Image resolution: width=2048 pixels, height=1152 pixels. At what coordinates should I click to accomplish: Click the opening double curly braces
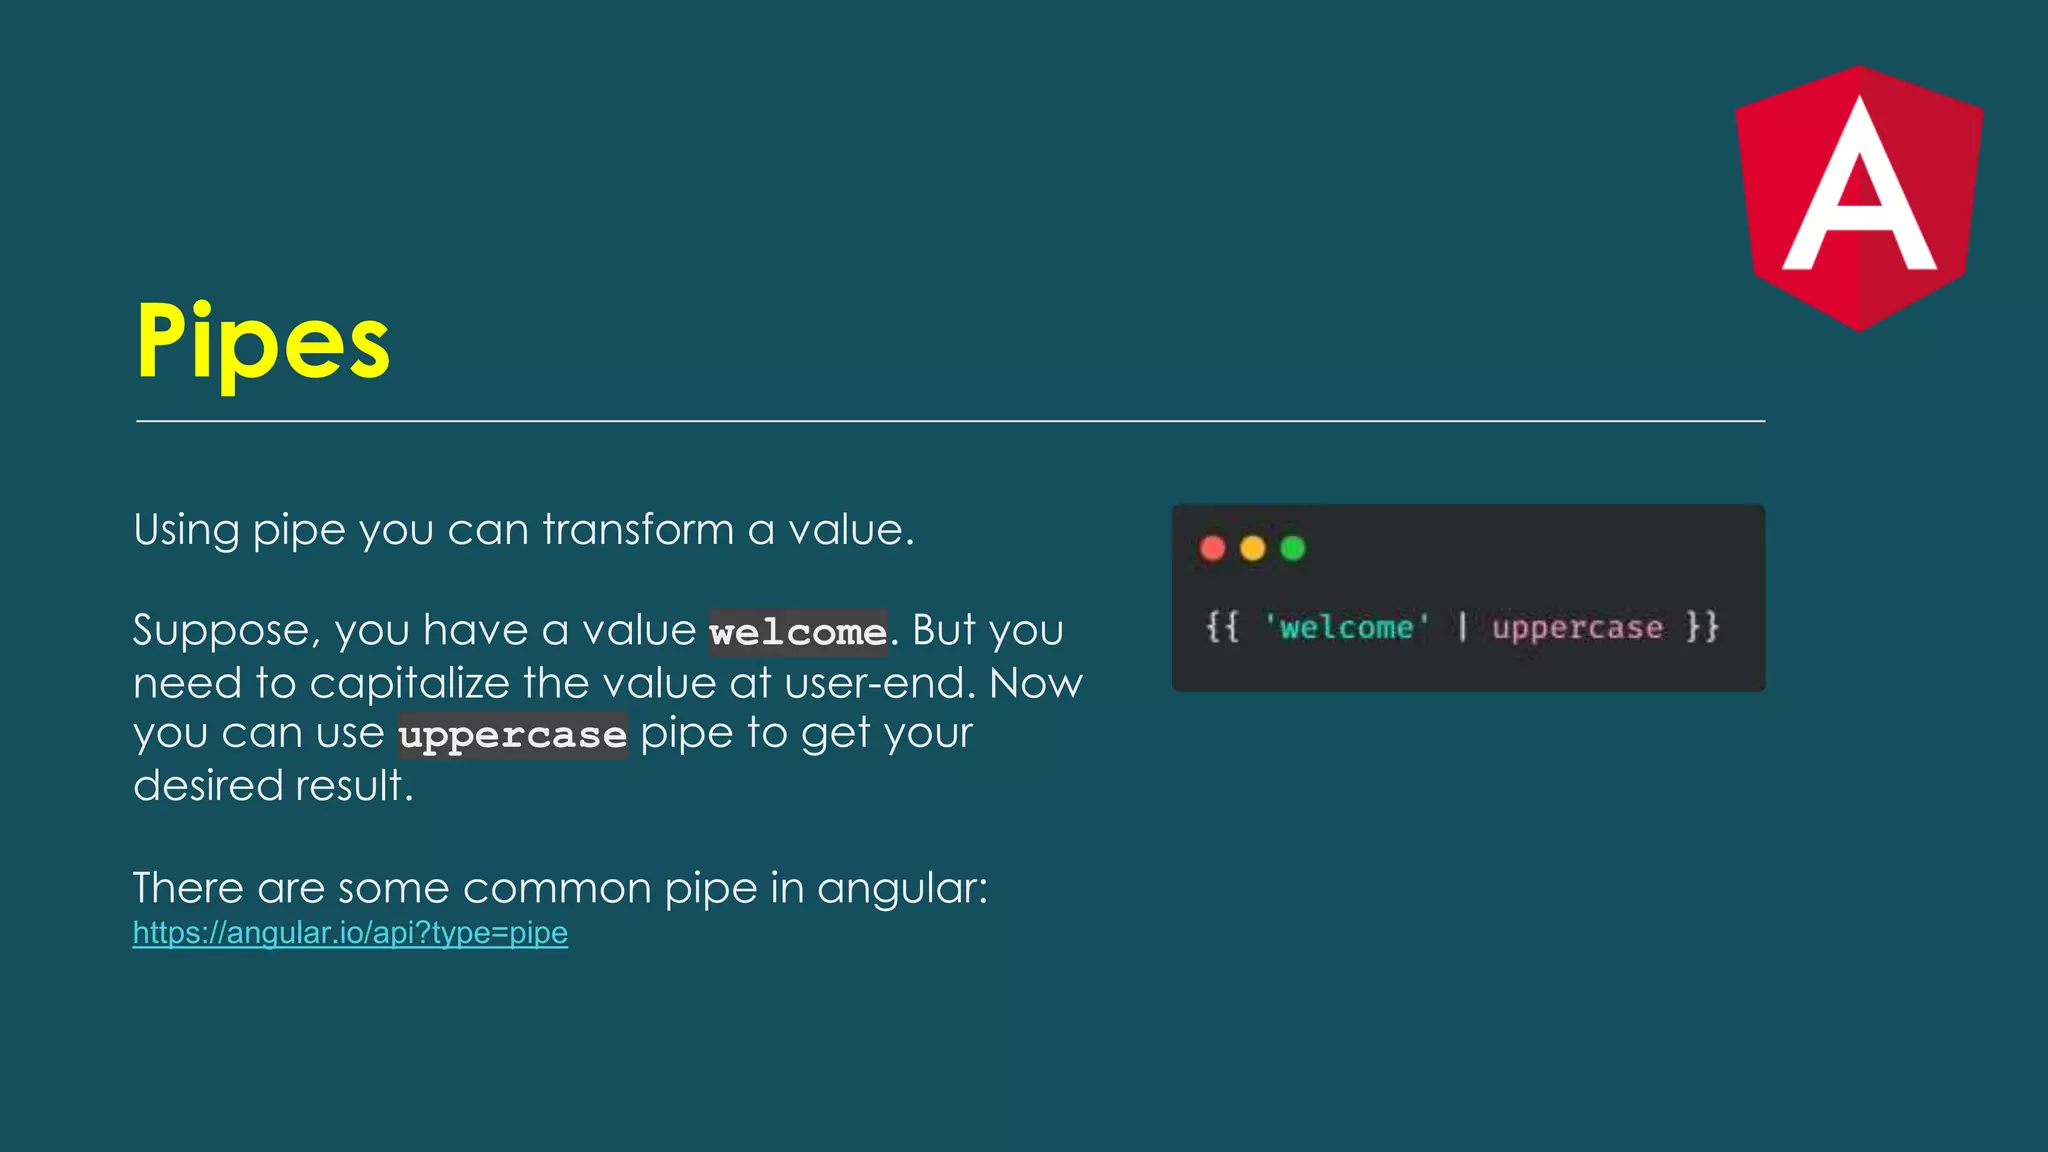1222,627
